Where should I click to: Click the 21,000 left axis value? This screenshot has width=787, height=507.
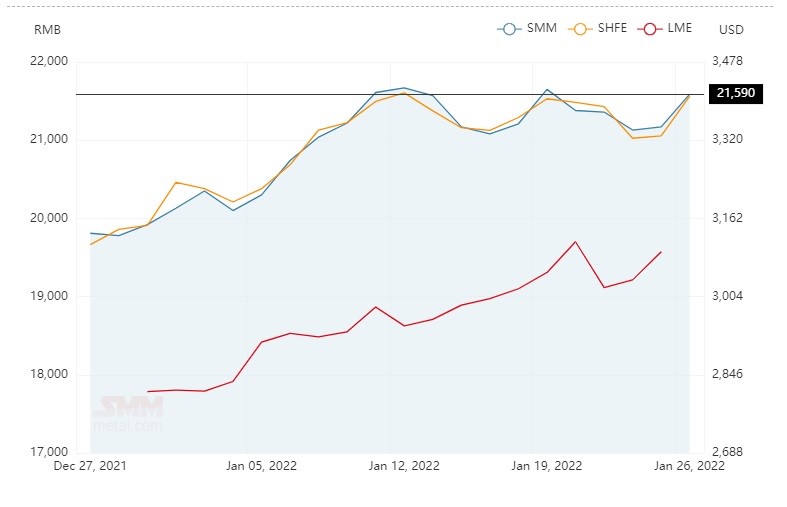(x=49, y=139)
